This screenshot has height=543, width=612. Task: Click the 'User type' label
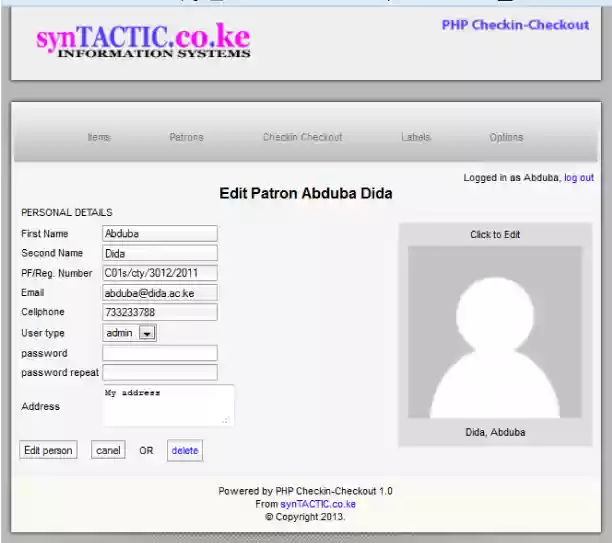pos(43,333)
